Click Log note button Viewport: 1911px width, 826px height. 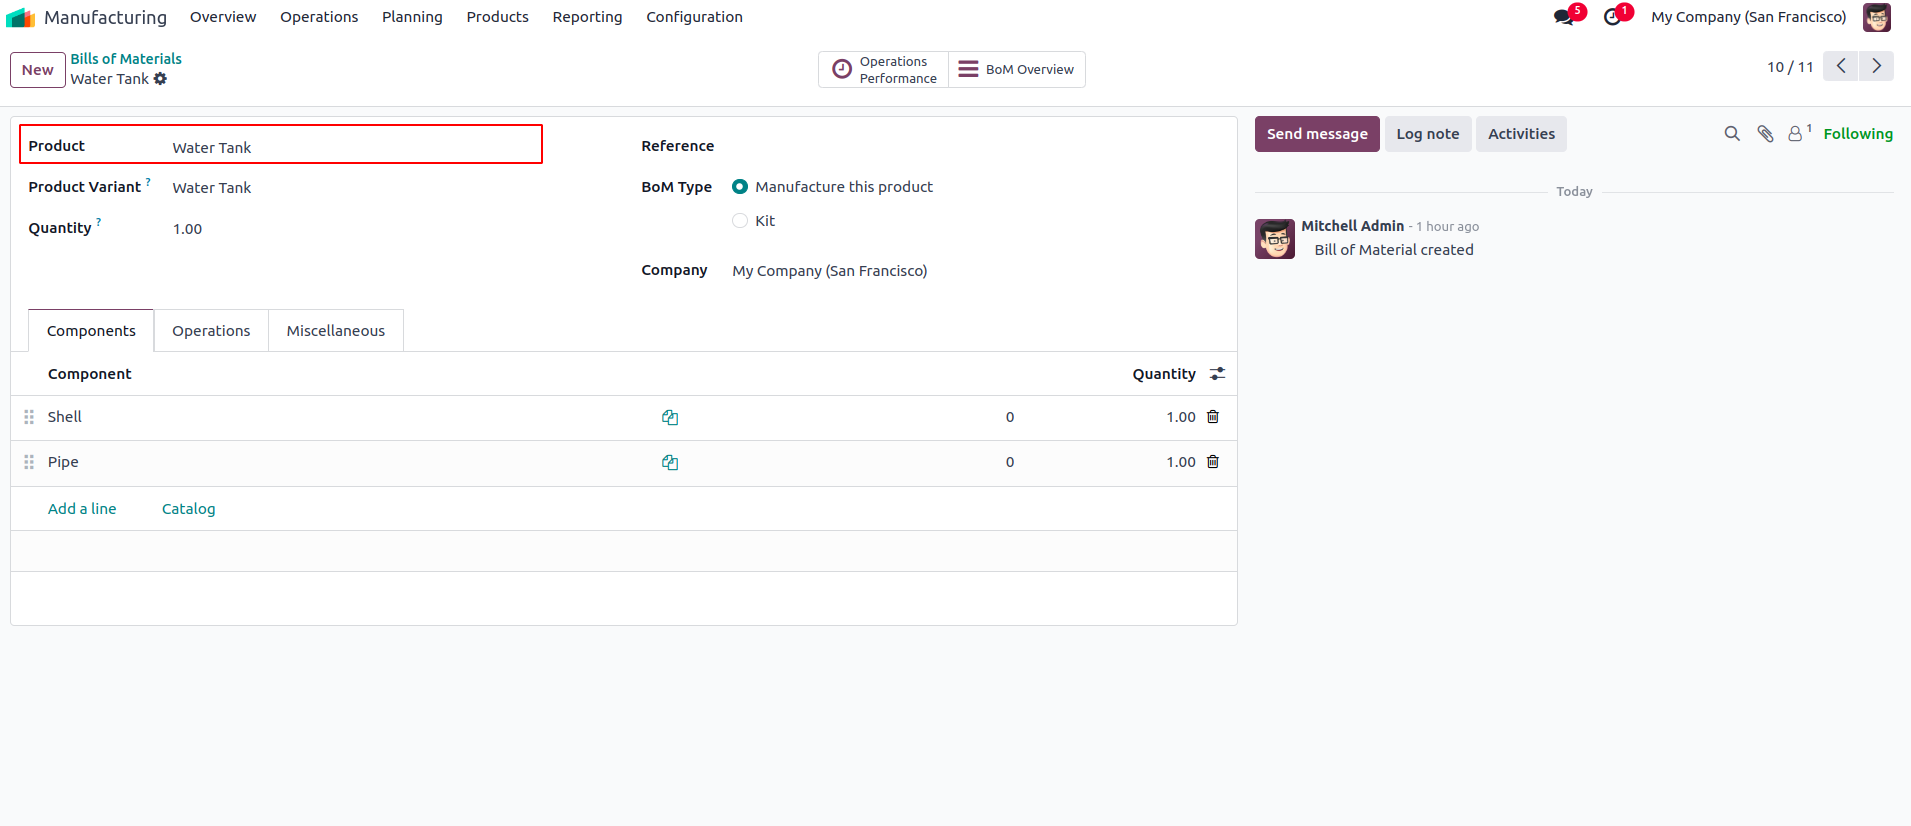[1427, 134]
